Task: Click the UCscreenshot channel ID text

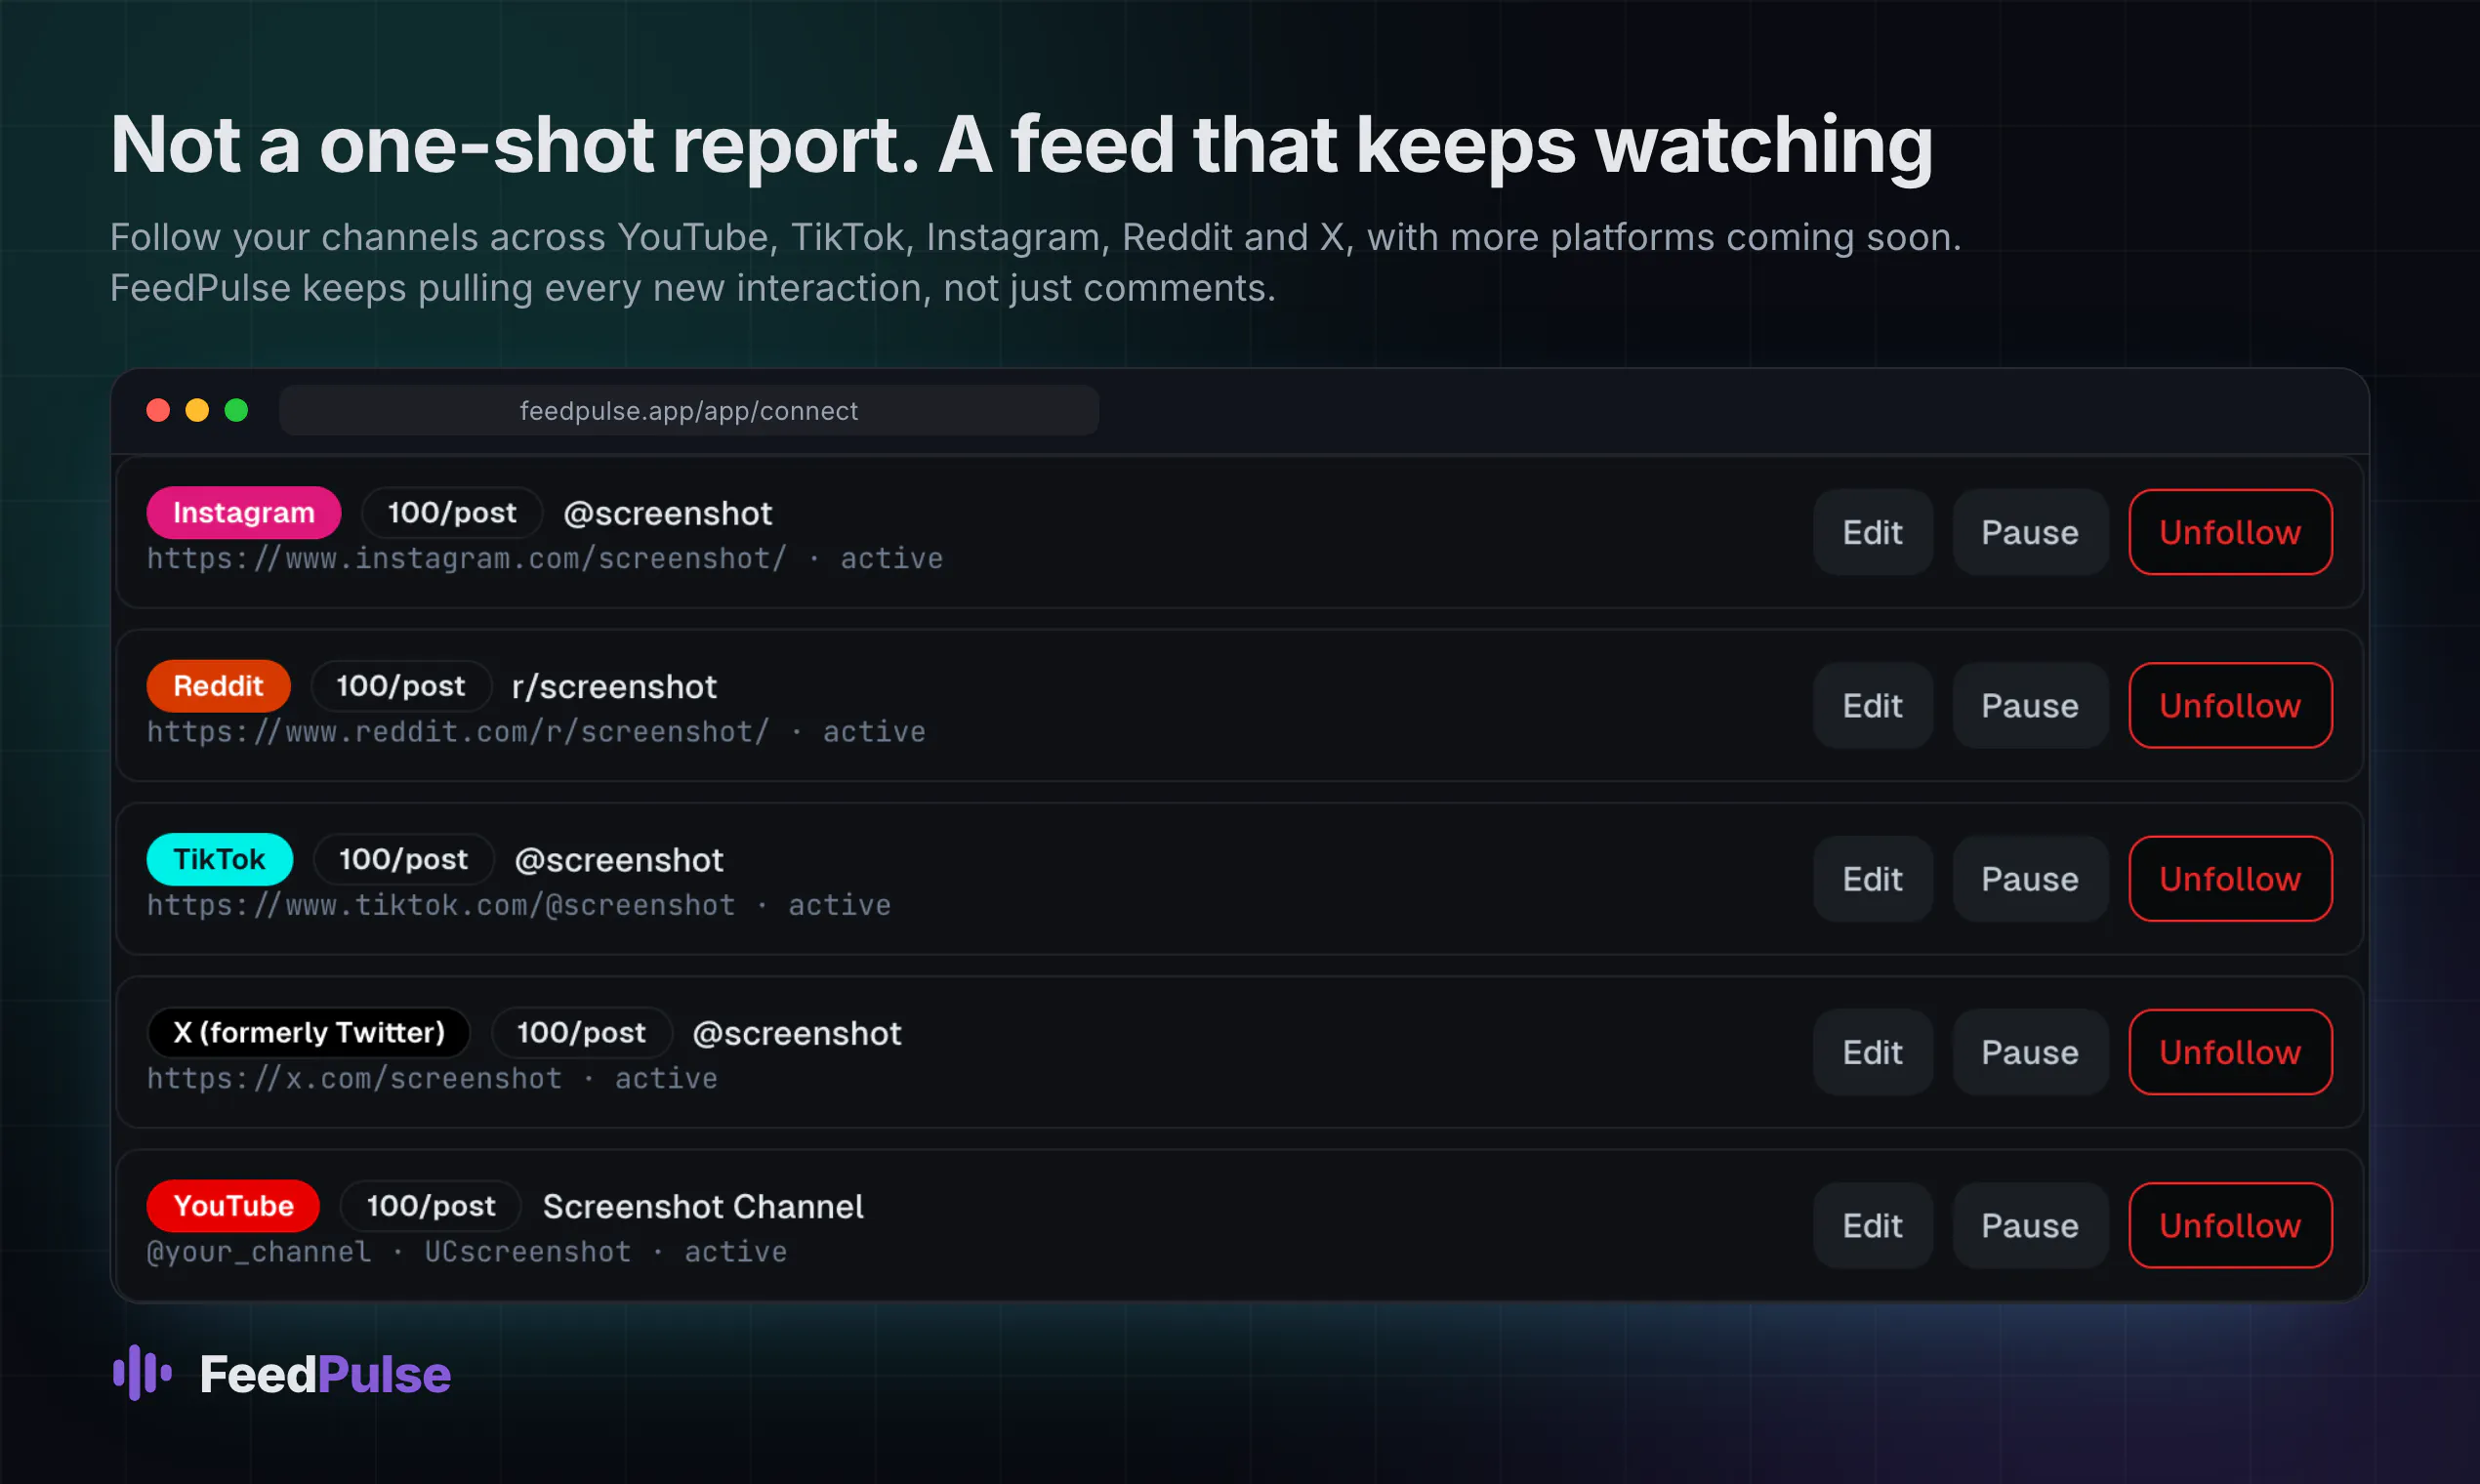Action: (x=528, y=1252)
